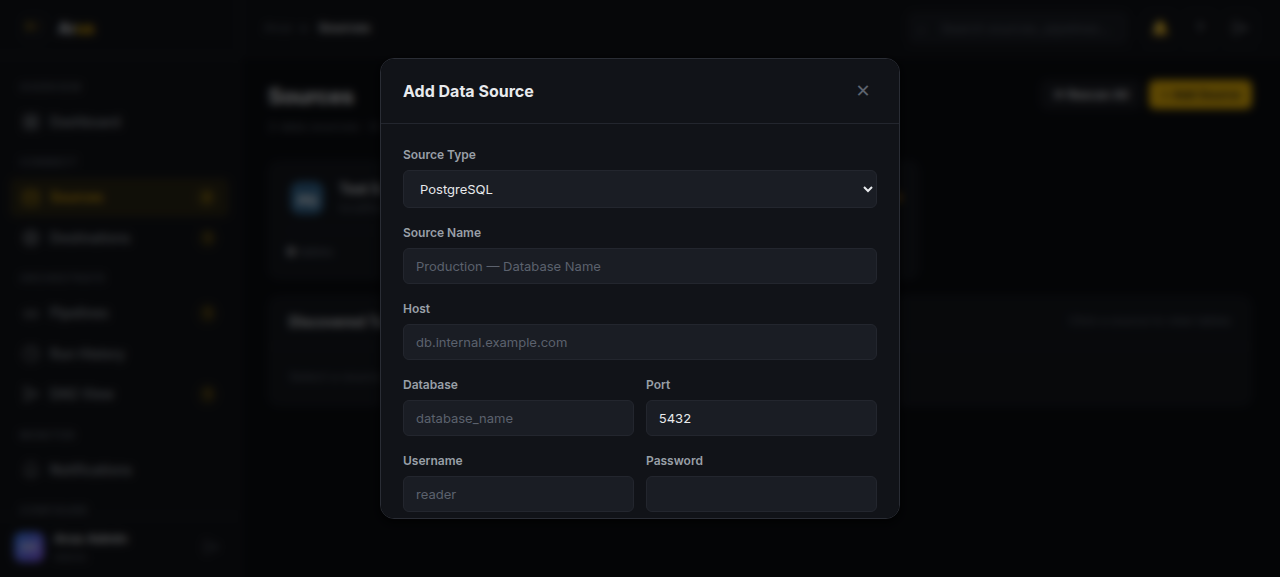Open Notifications in the blurred sidebar
The width and height of the screenshot is (1280, 577).
pyautogui.click(x=120, y=470)
